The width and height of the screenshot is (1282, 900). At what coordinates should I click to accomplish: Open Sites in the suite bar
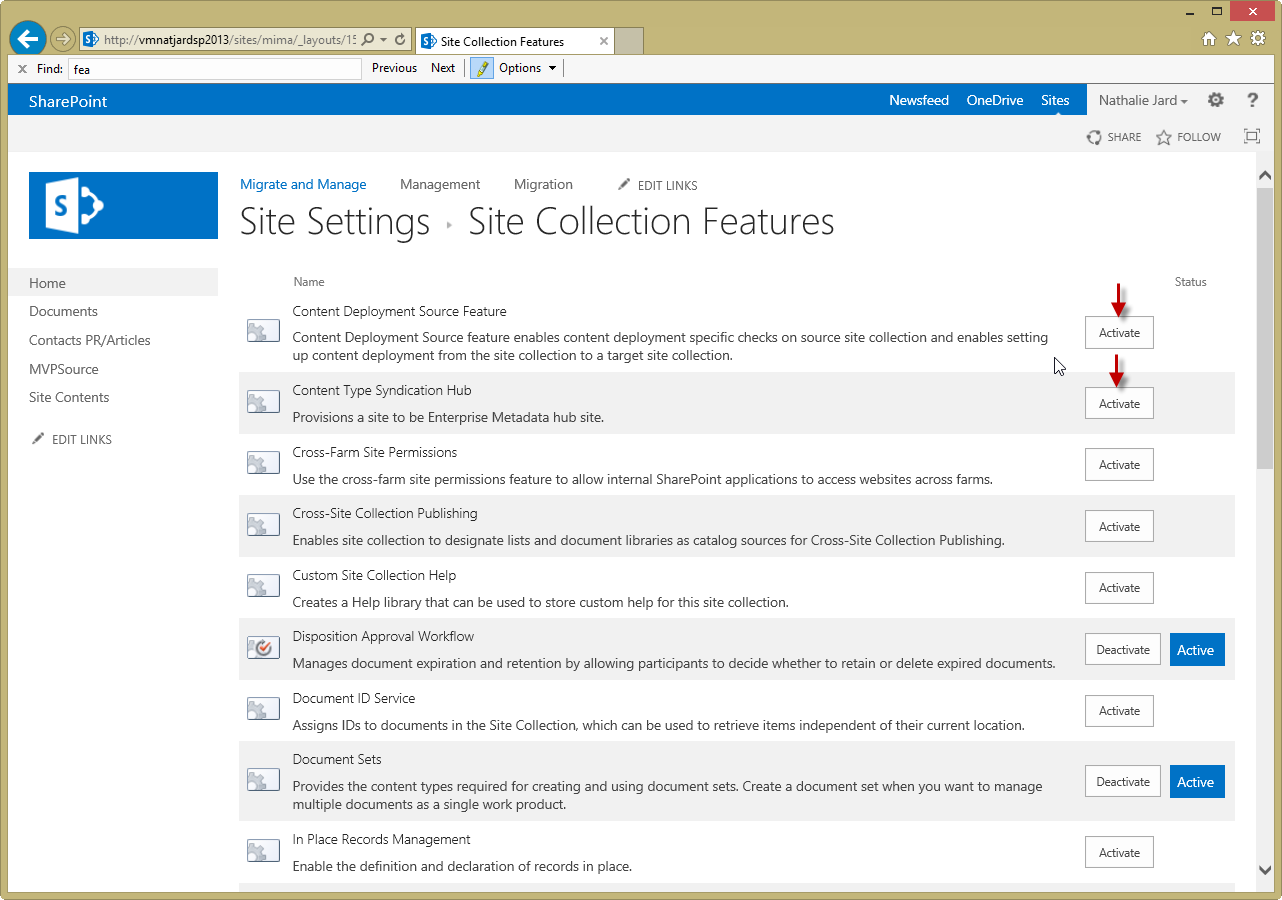[x=1055, y=100]
